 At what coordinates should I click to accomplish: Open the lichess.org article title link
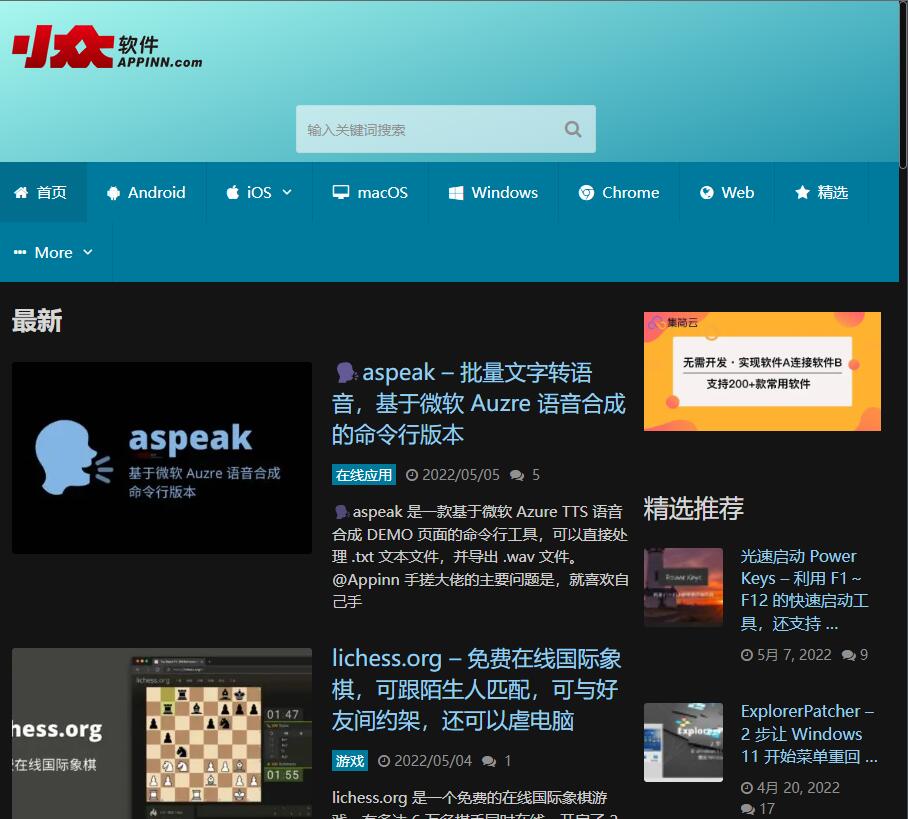click(x=476, y=690)
